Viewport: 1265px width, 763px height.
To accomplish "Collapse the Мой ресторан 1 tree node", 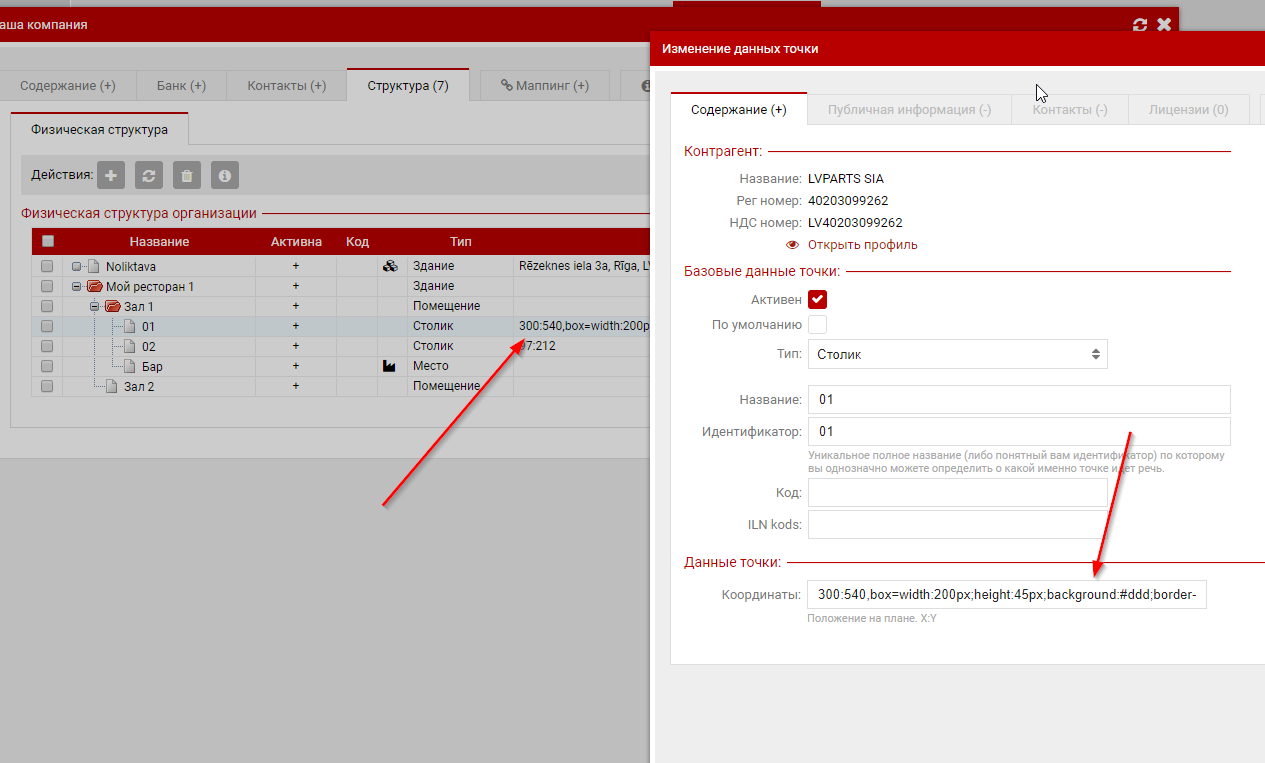I will point(77,287).
